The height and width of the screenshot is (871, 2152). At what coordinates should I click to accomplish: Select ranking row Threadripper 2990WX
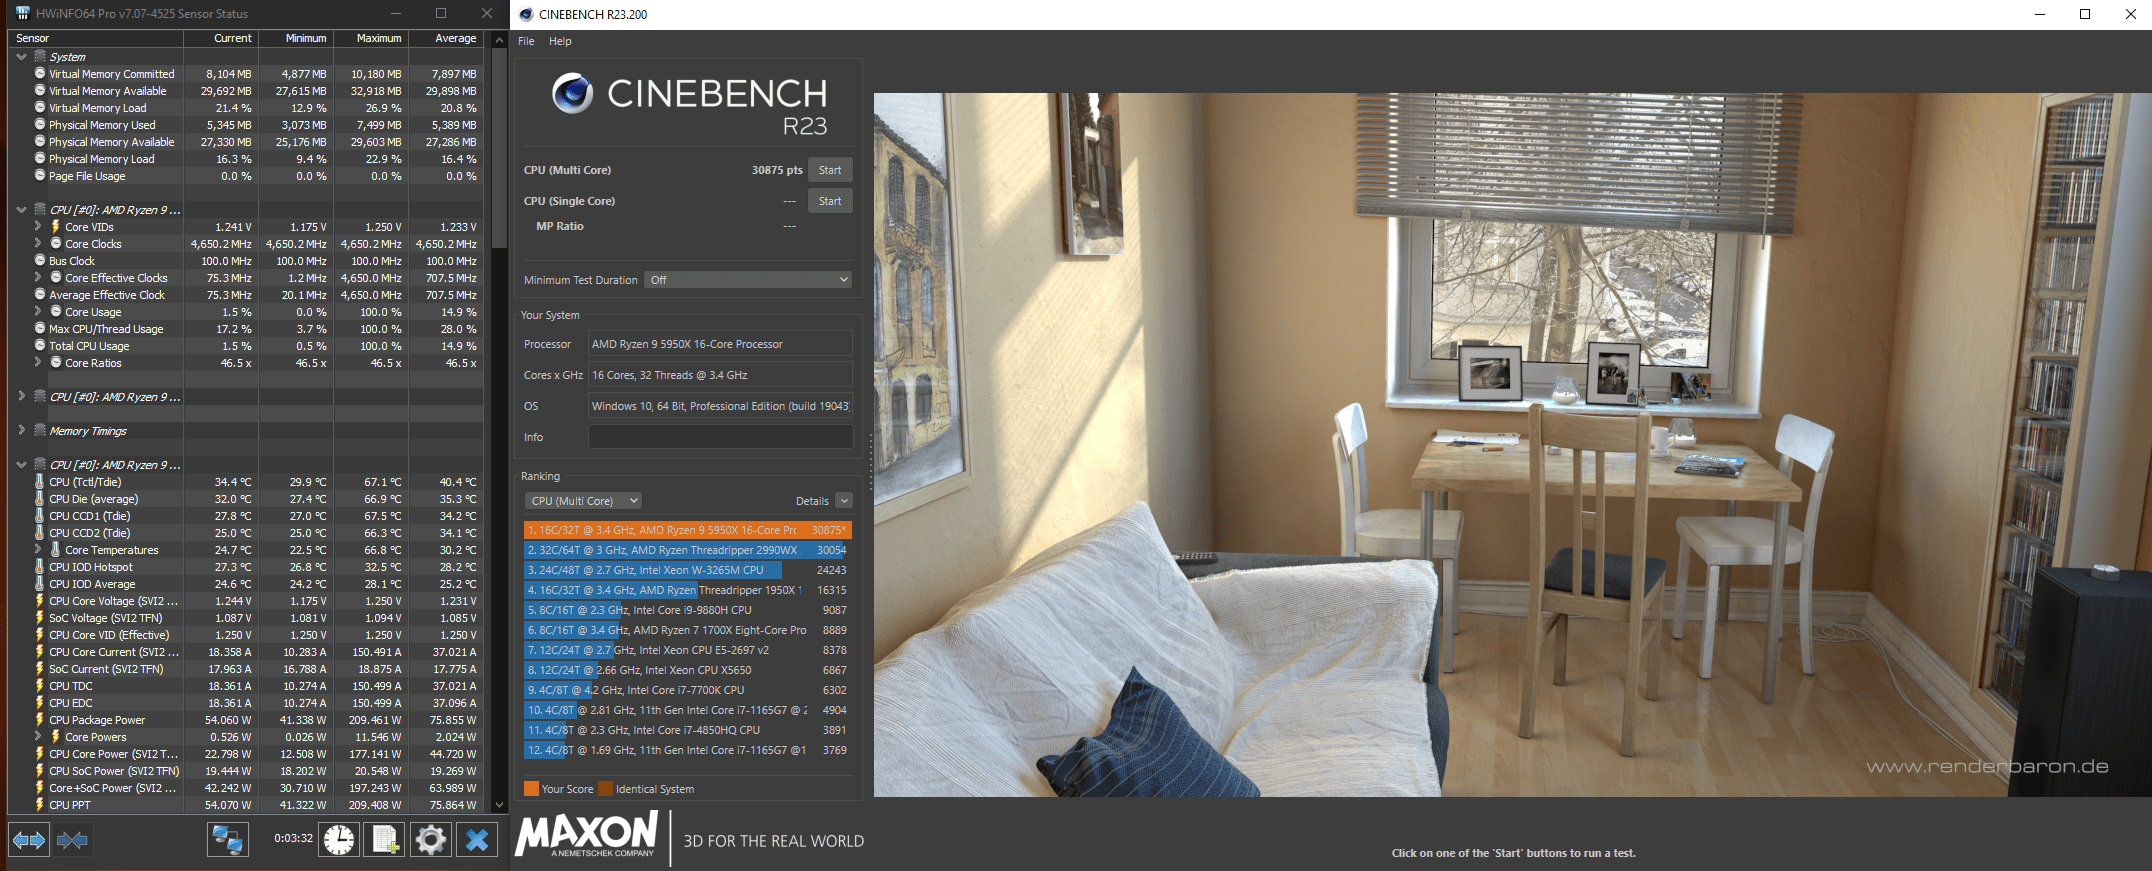[x=688, y=550]
